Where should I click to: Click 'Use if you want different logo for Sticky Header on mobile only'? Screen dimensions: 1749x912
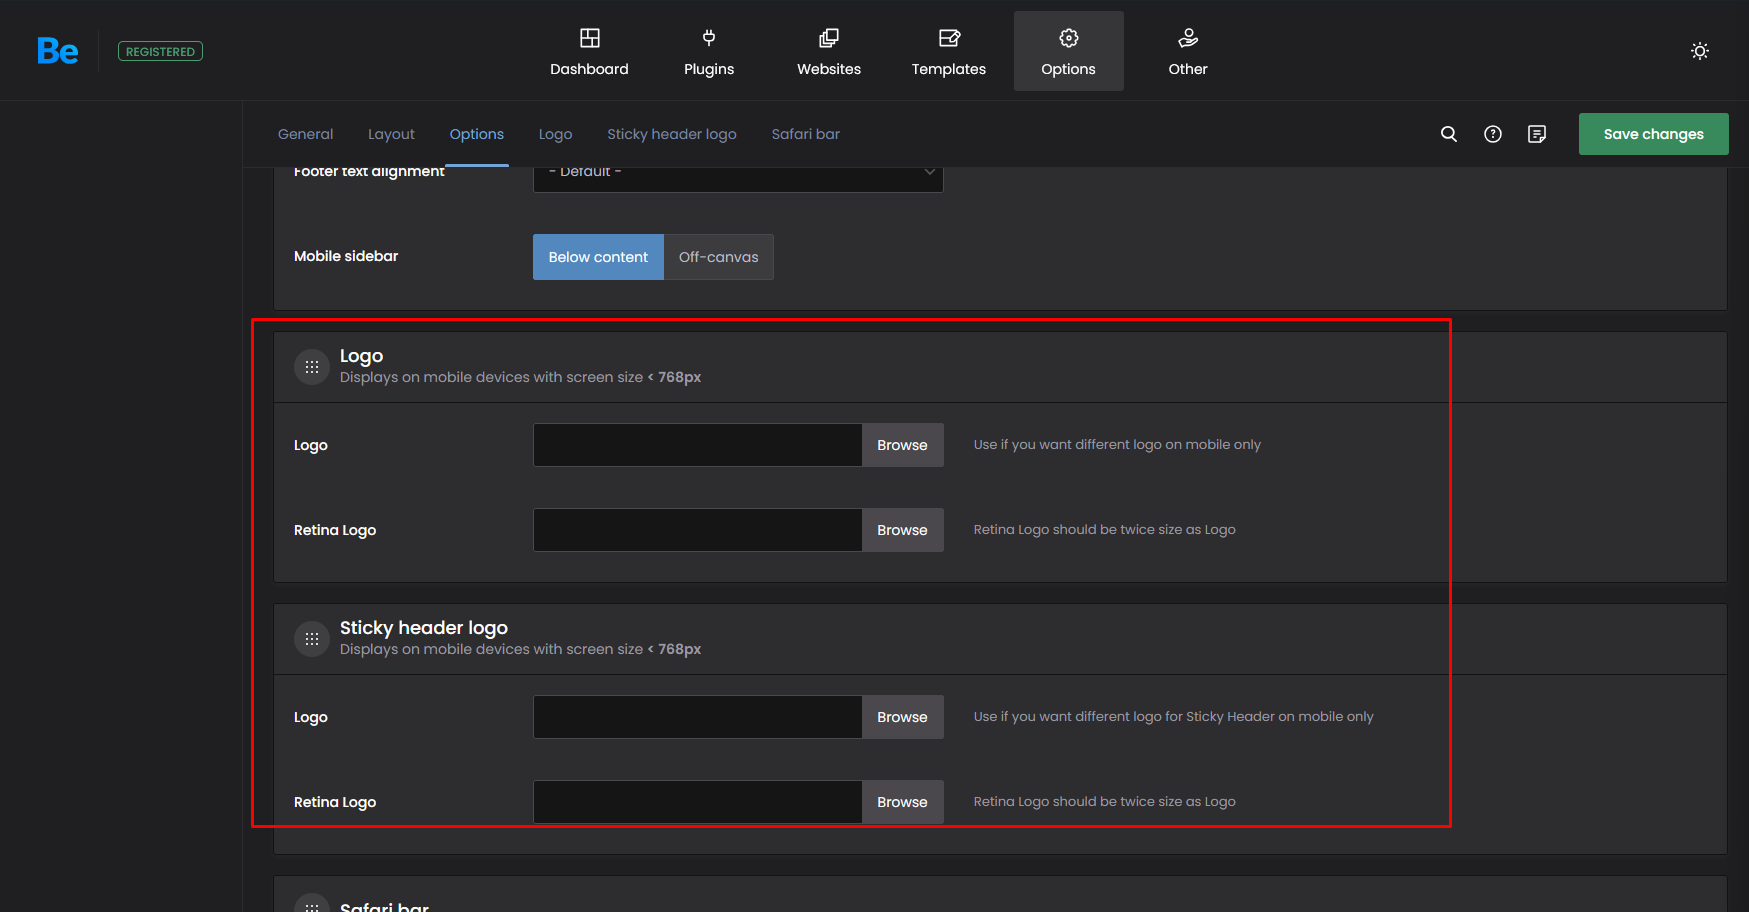tap(1173, 716)
